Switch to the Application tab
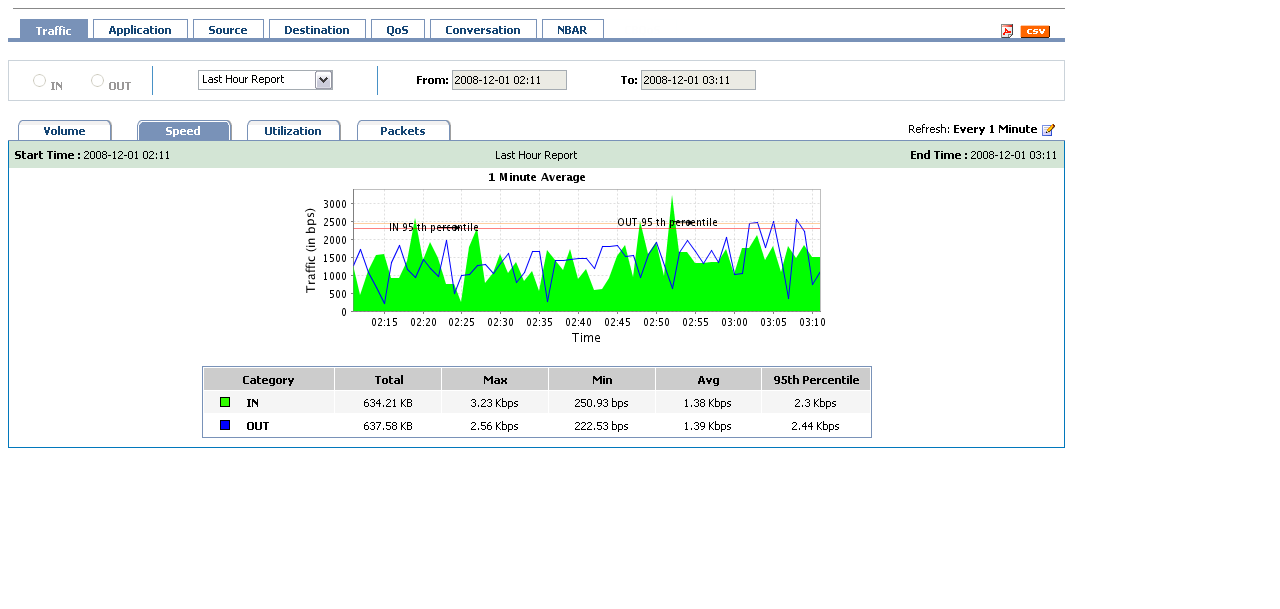This screenshot has width=1280, height=609. pos(140,30)
